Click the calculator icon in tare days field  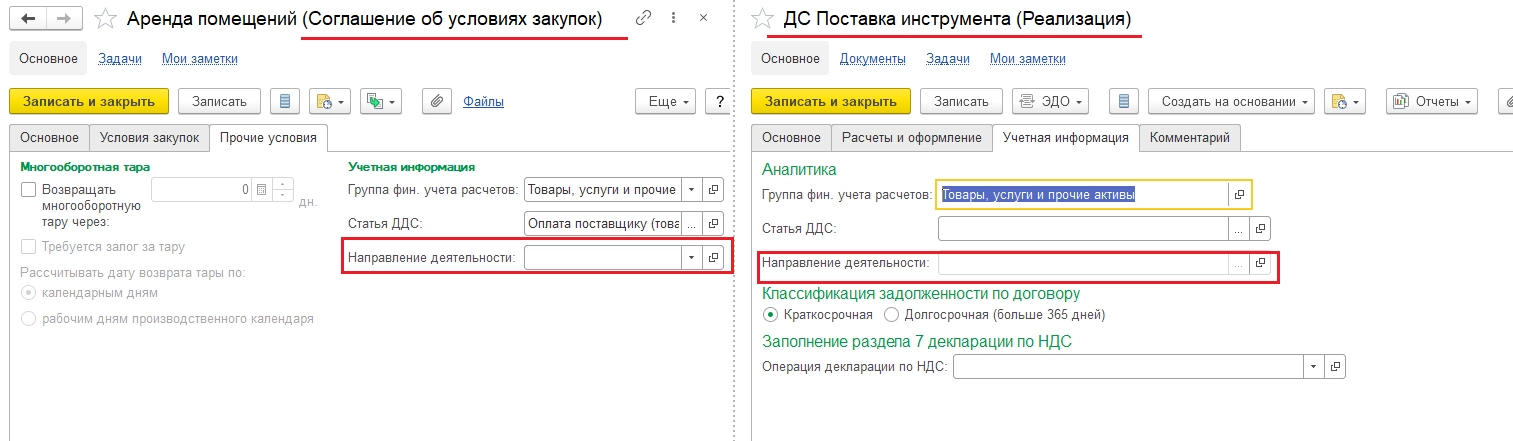tap(261, 189)
